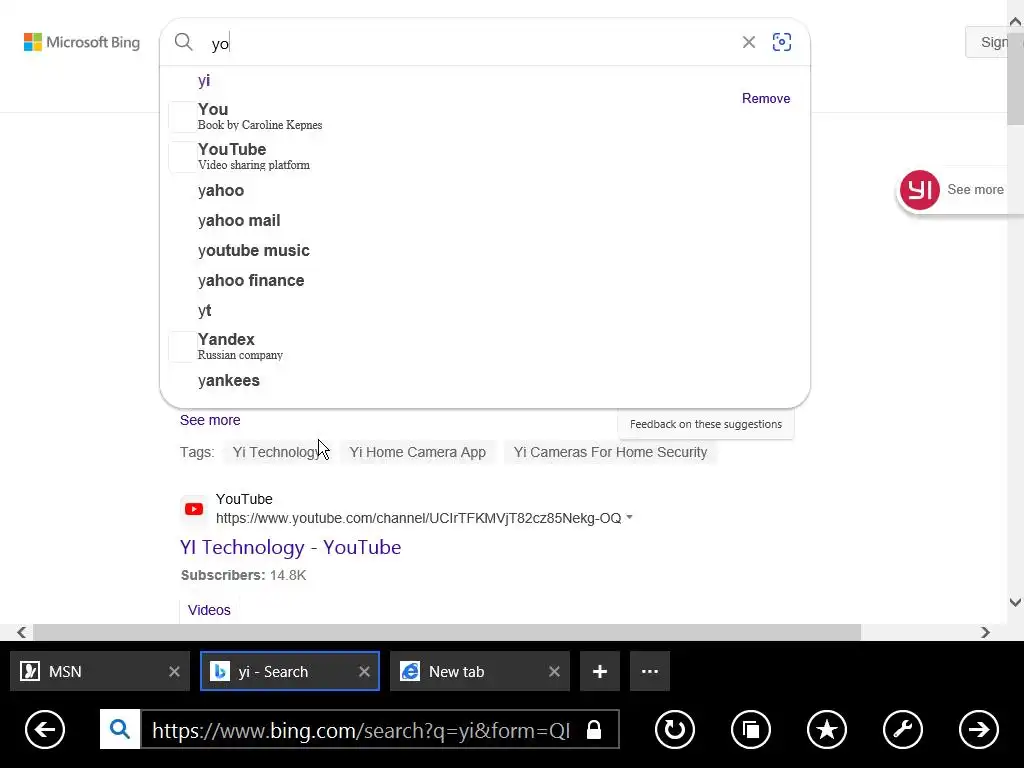Click the vertical scrollbar thumb
This screenshot has height=768, width=1024.
1016,77
